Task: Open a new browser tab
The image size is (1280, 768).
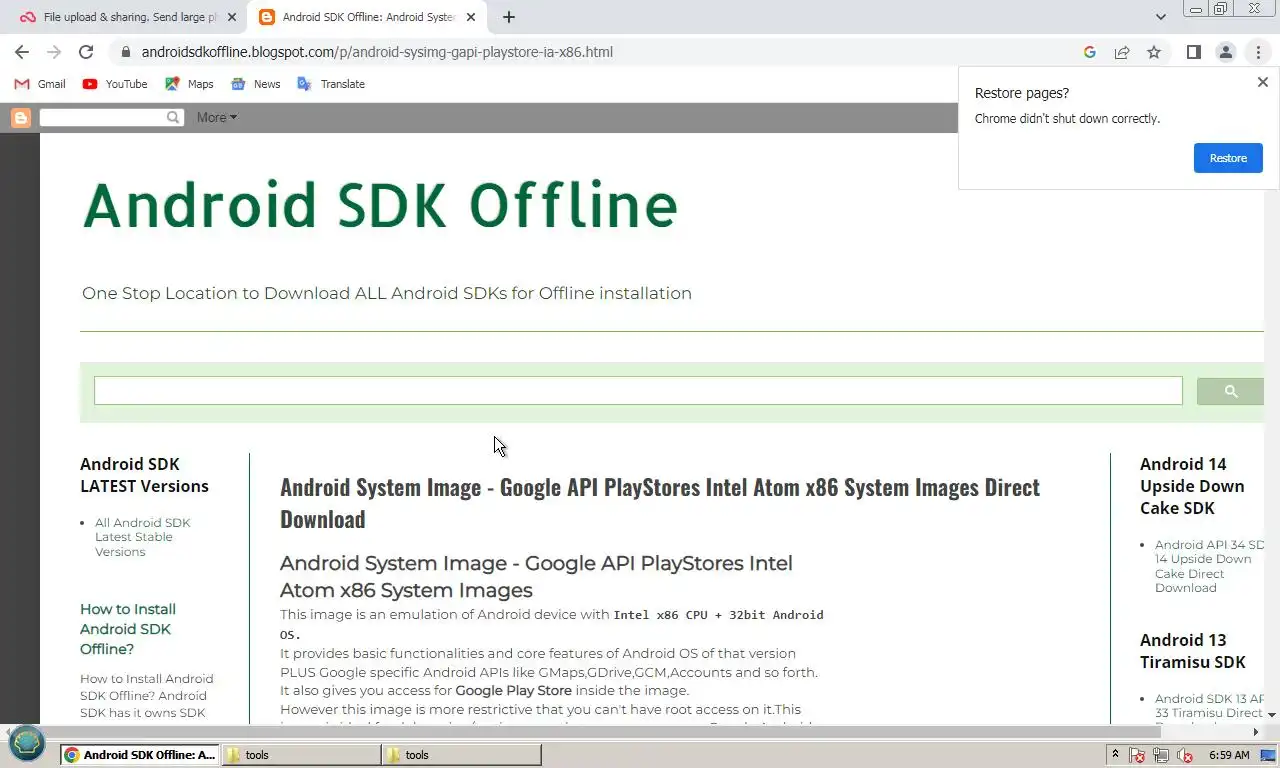Action: (509, 17)
